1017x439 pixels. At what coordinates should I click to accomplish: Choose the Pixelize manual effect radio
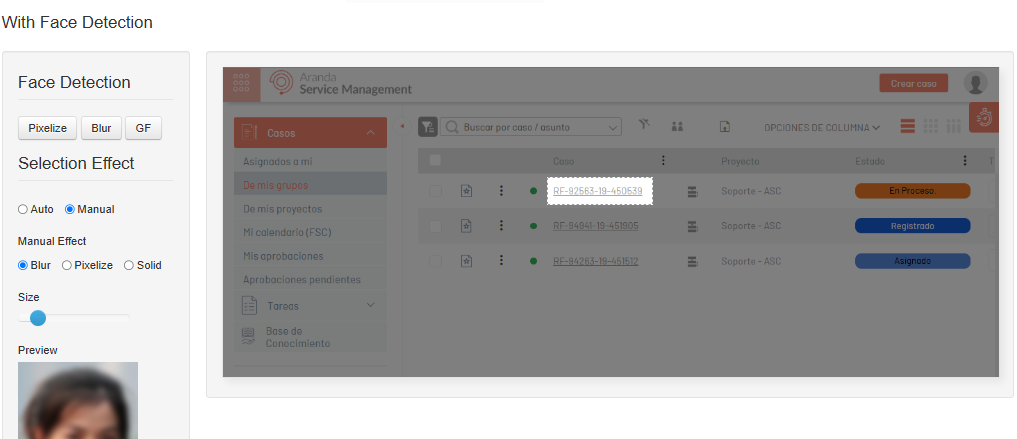pyautogui.click(x=67, y=265)
